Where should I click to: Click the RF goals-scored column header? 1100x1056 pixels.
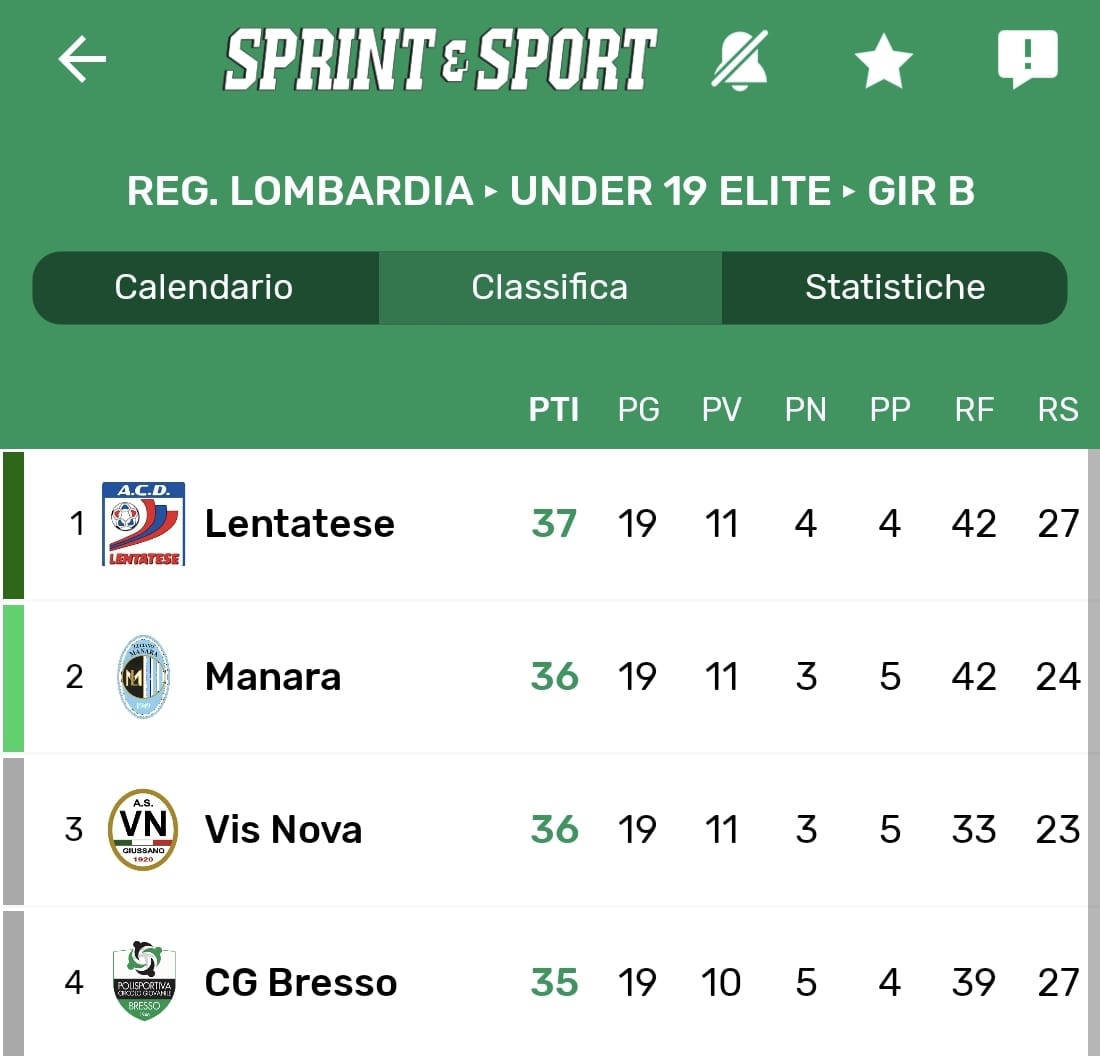coord(974,410)
